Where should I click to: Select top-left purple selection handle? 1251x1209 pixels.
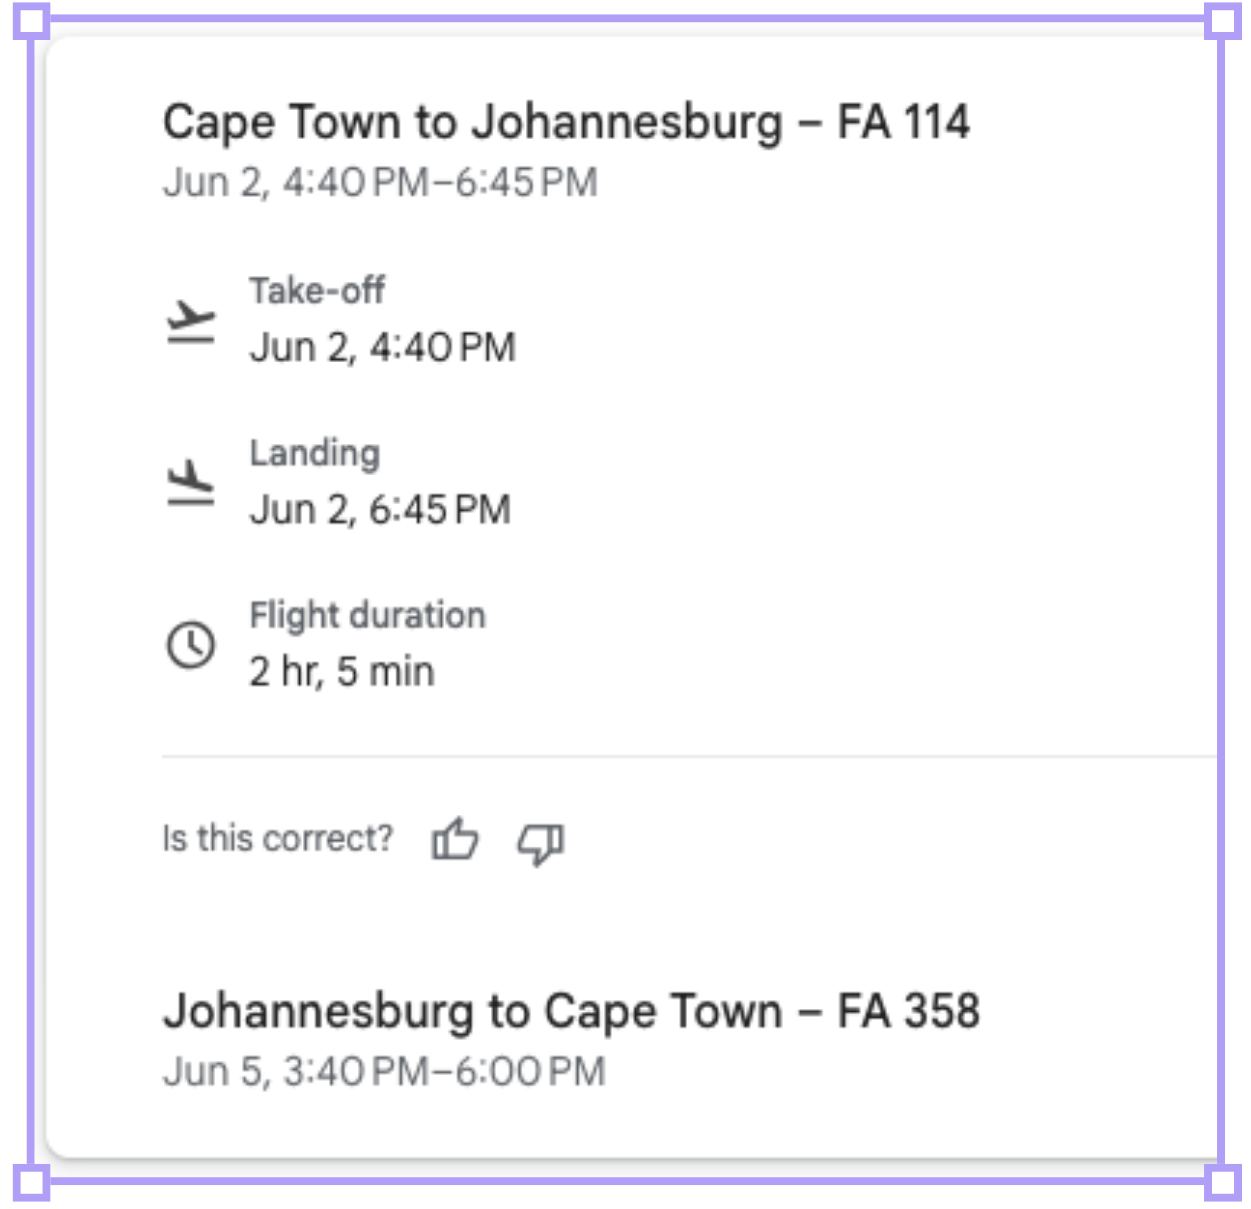(x=31, y=22)
